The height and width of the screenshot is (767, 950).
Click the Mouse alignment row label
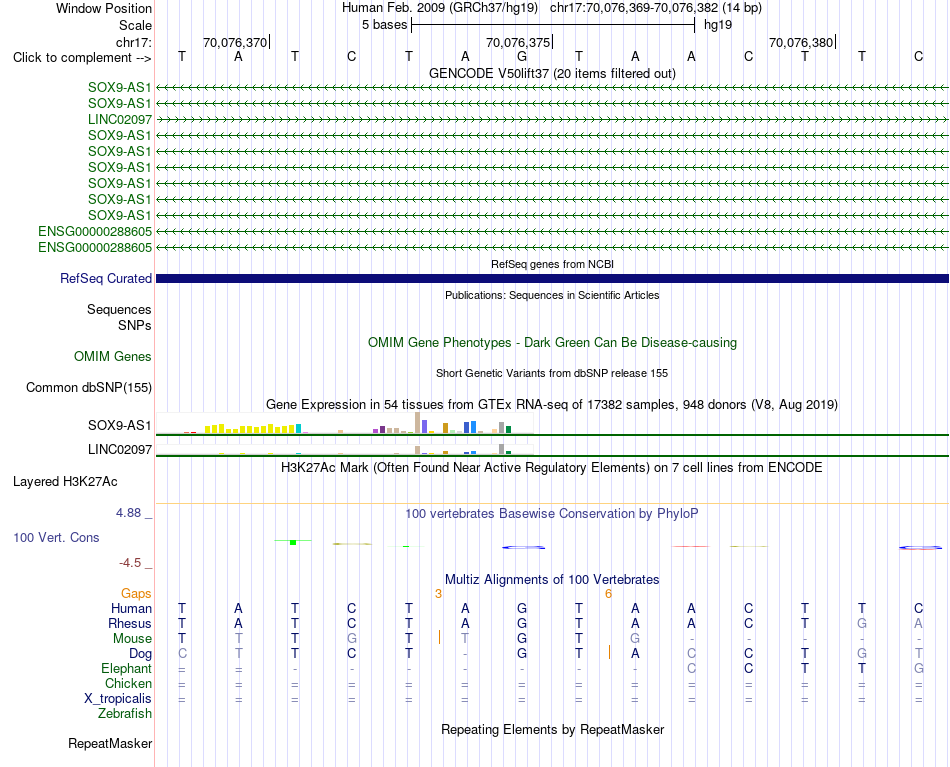click(x=133, y=639)
